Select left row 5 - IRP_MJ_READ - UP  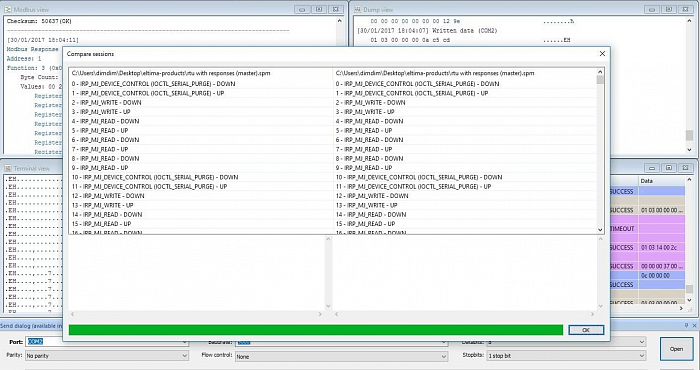201,130
